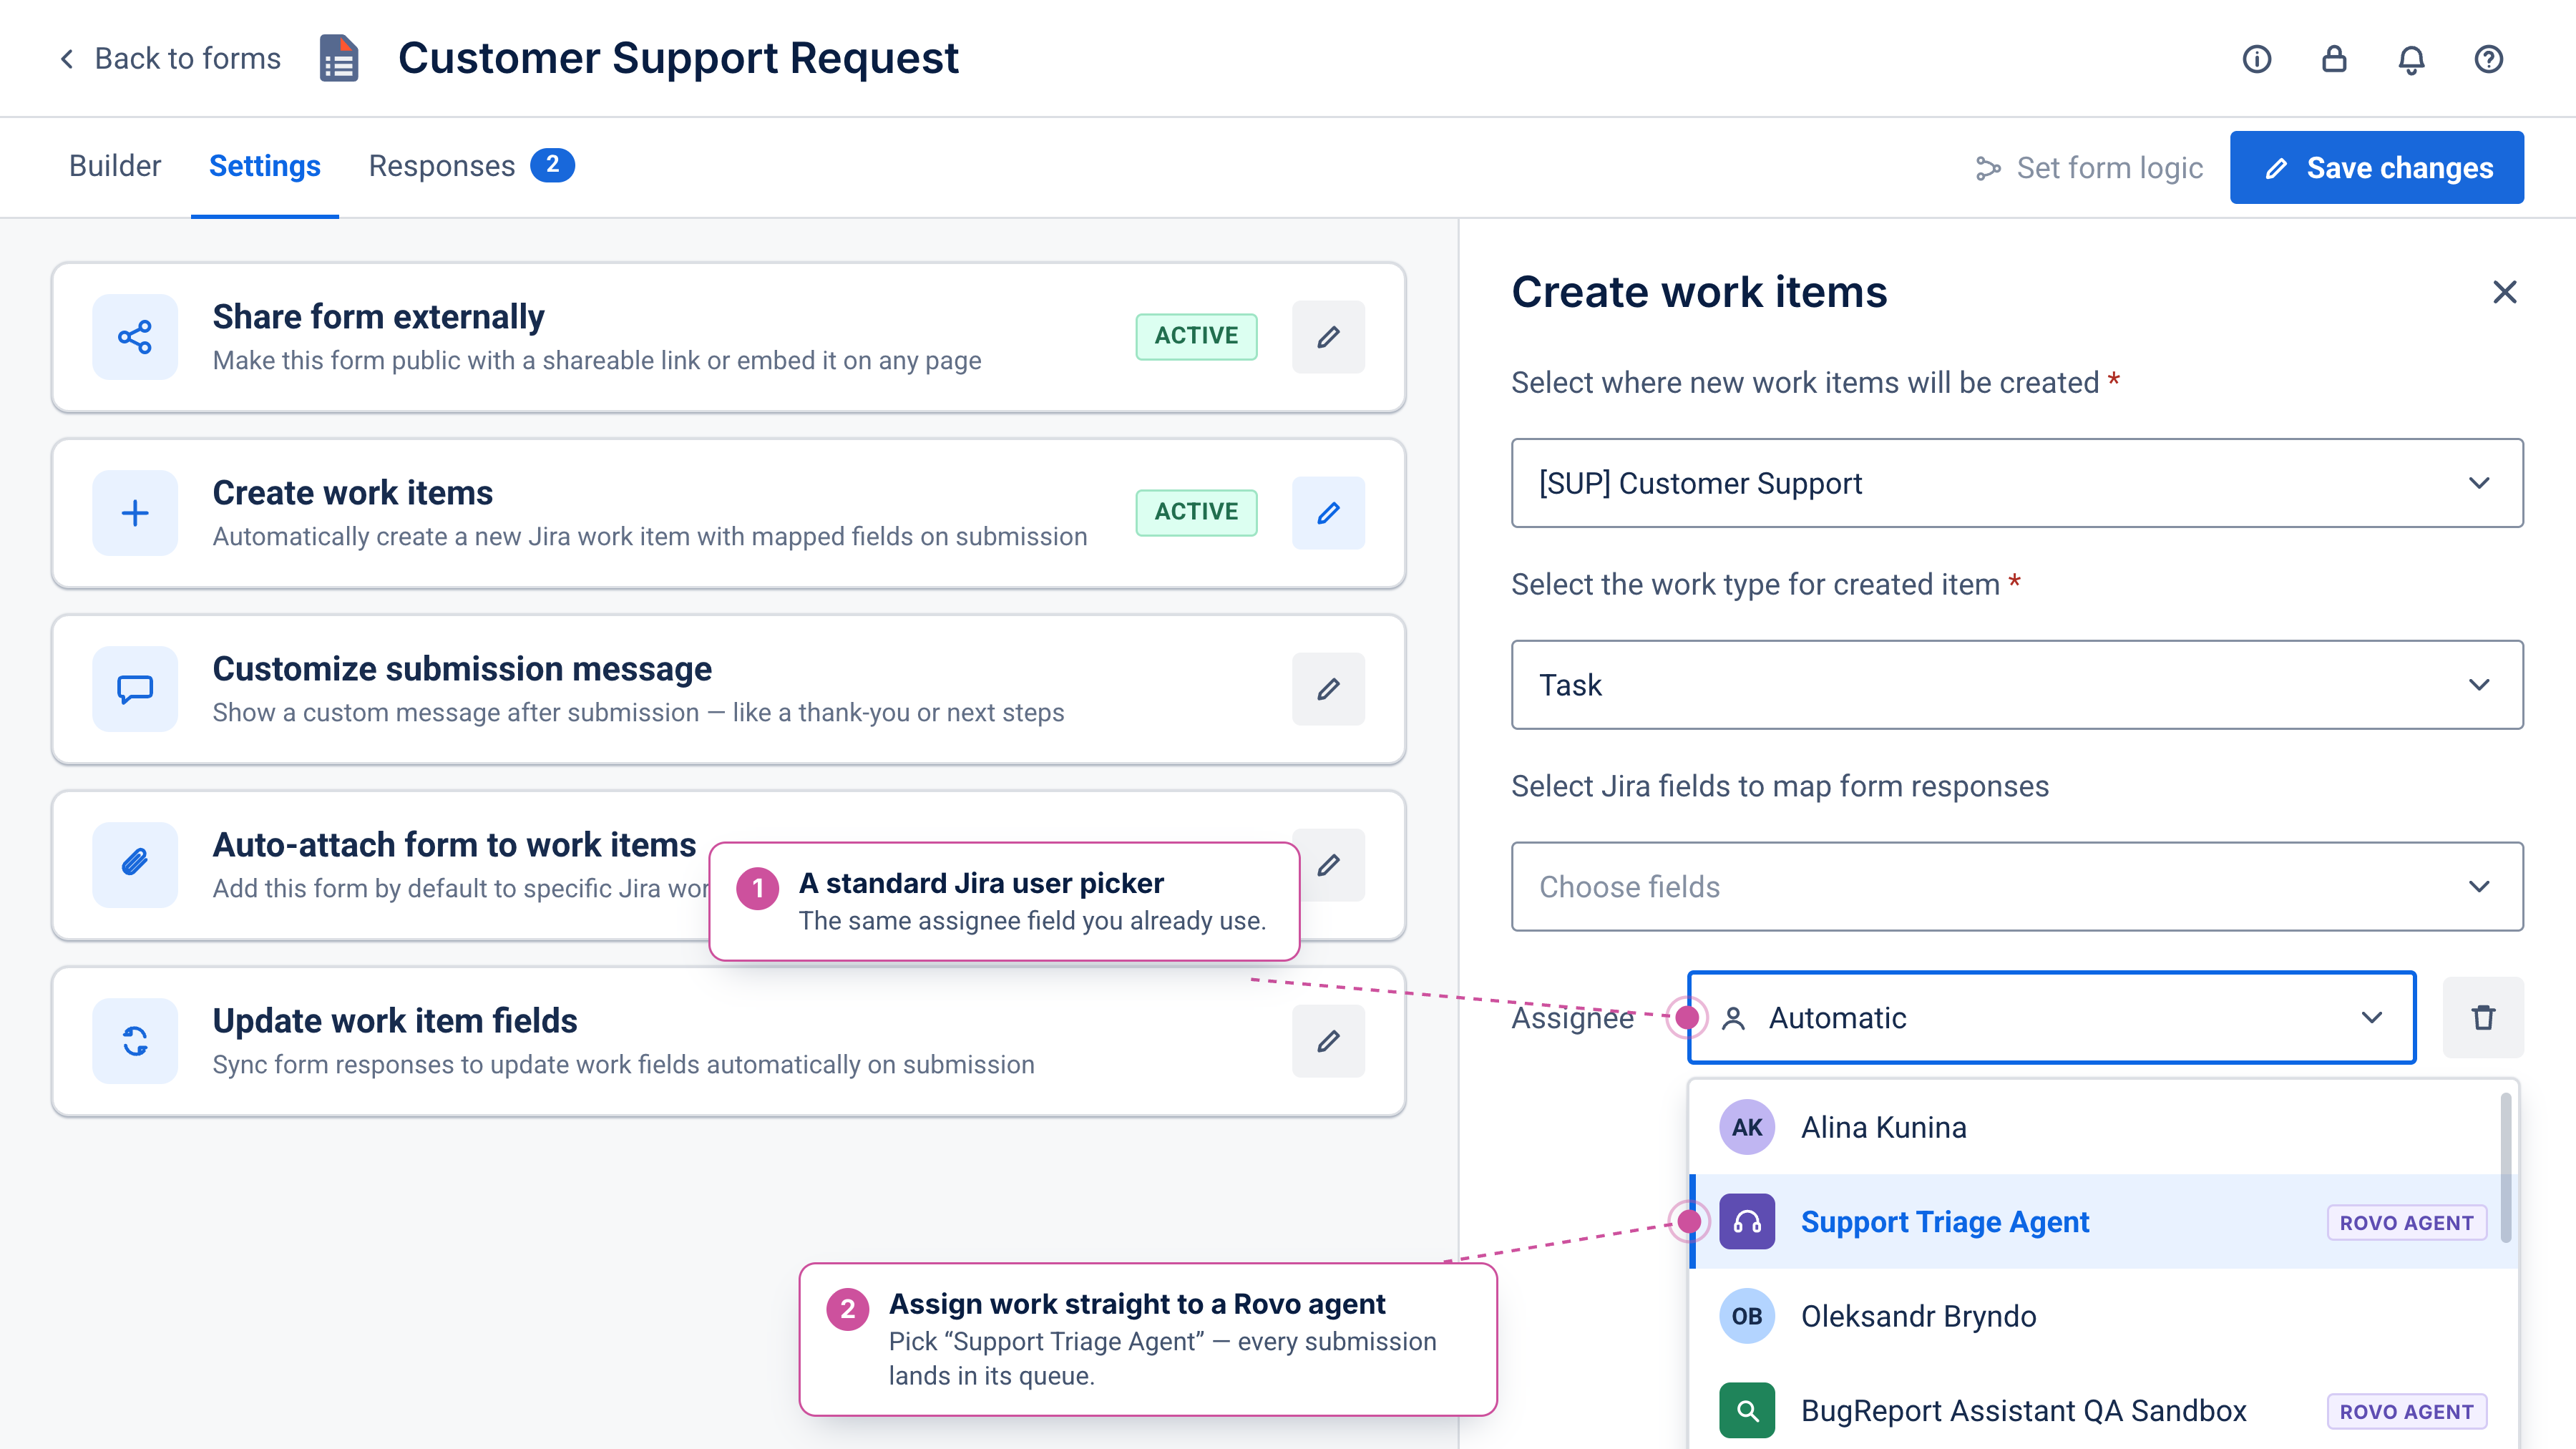Viewport: 2576px width, 1449px height.
Task: Click the ACTIVE badge on Share form
Action: pyautogui.click(x=1196, y=336)
